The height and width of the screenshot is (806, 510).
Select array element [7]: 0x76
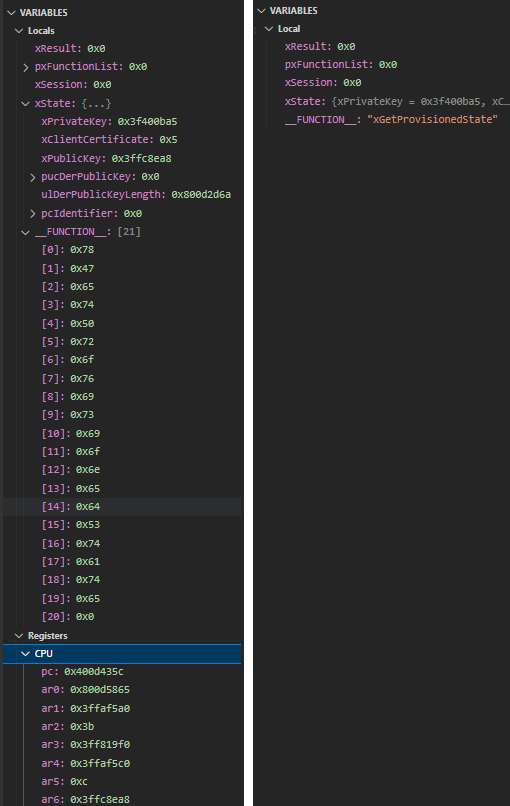(67, 378)
